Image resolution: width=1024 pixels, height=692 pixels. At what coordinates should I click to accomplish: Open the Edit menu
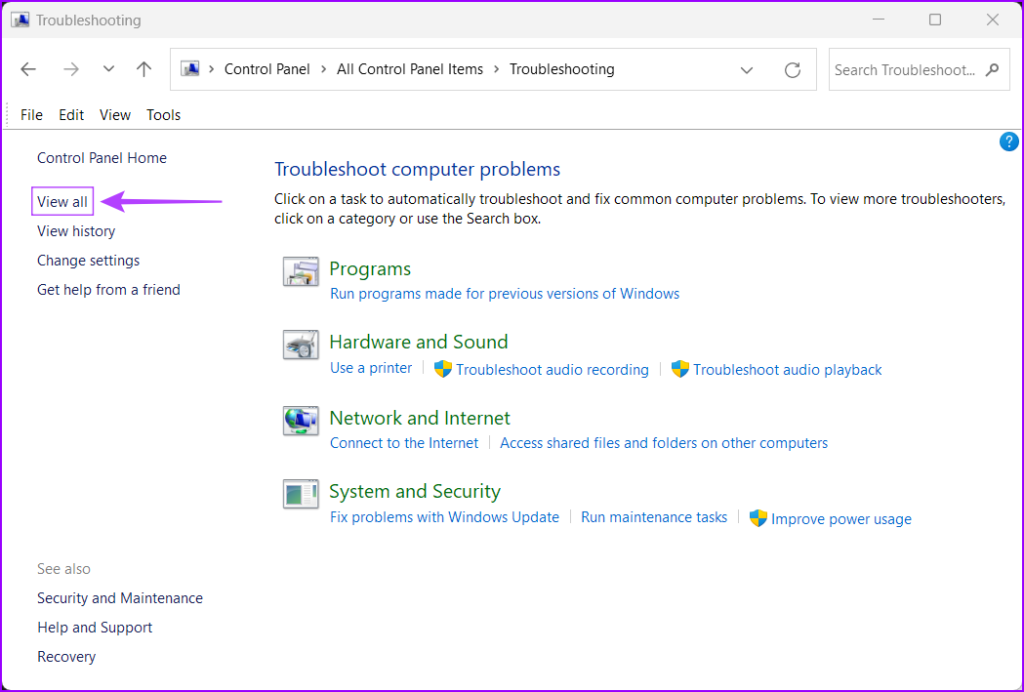click(71, 115)
